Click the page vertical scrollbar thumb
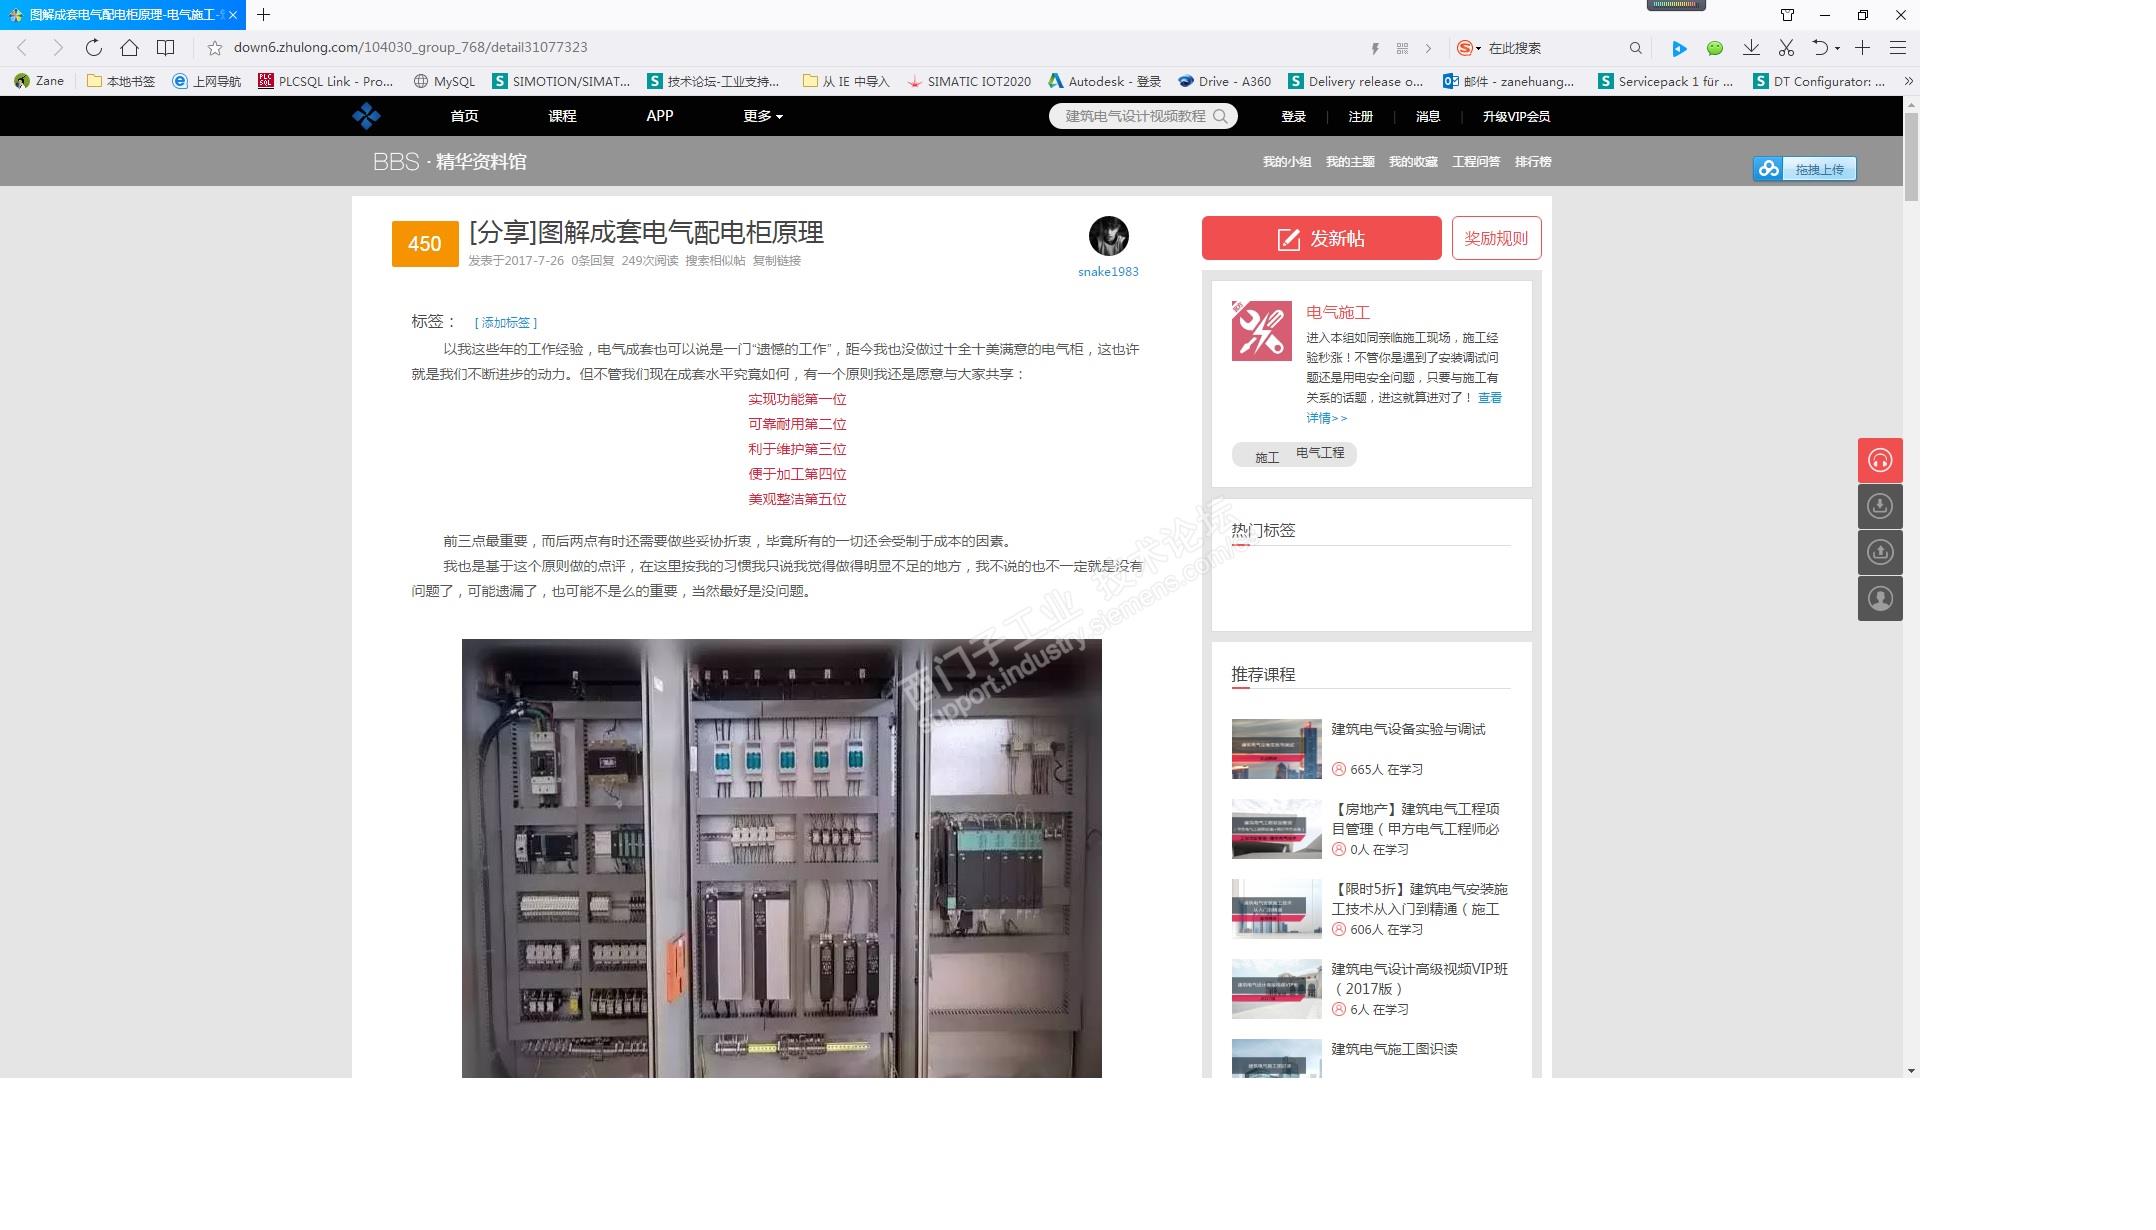Screen dimensions: 2156x1230 point(1911,155)
